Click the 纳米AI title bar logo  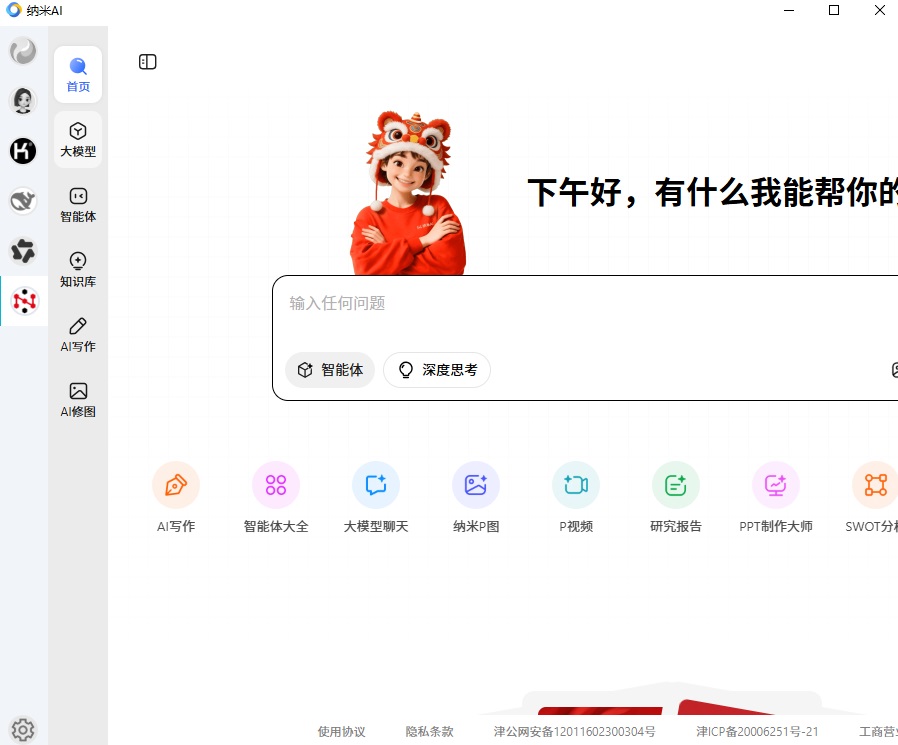point(14,10)
